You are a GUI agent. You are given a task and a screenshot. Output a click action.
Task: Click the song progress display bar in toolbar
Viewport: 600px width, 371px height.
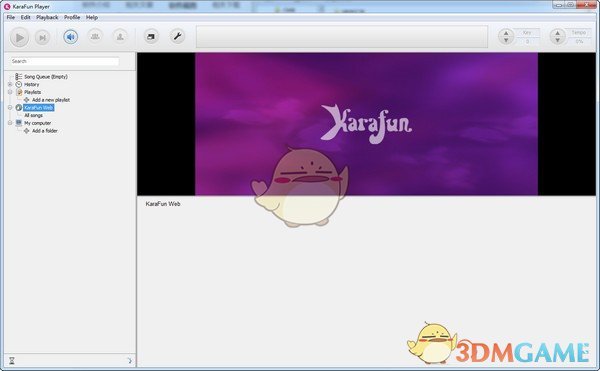coord(342,37)
